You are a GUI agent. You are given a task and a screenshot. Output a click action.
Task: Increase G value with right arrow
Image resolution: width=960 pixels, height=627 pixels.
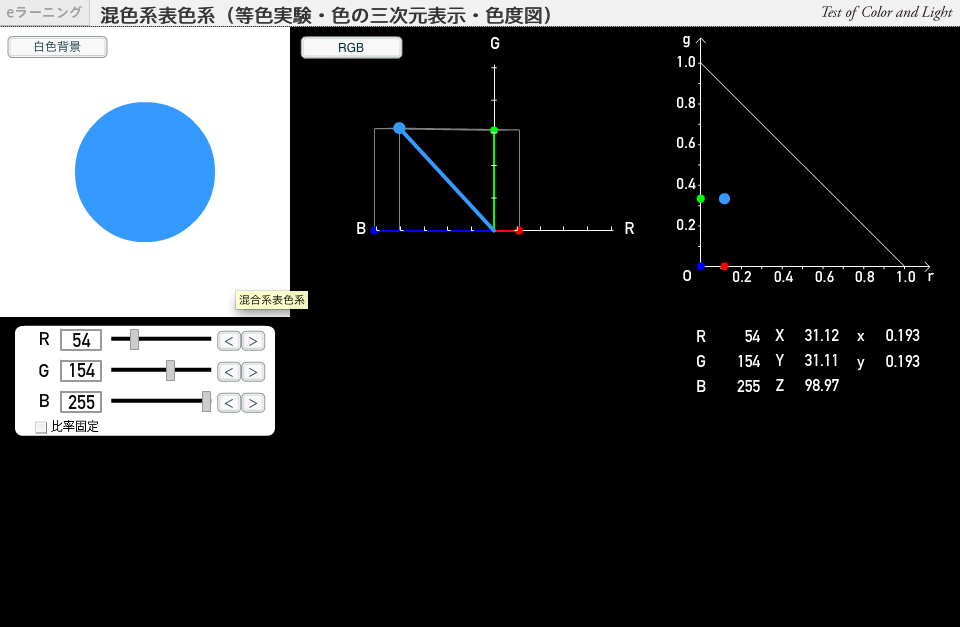click(254, 372)
